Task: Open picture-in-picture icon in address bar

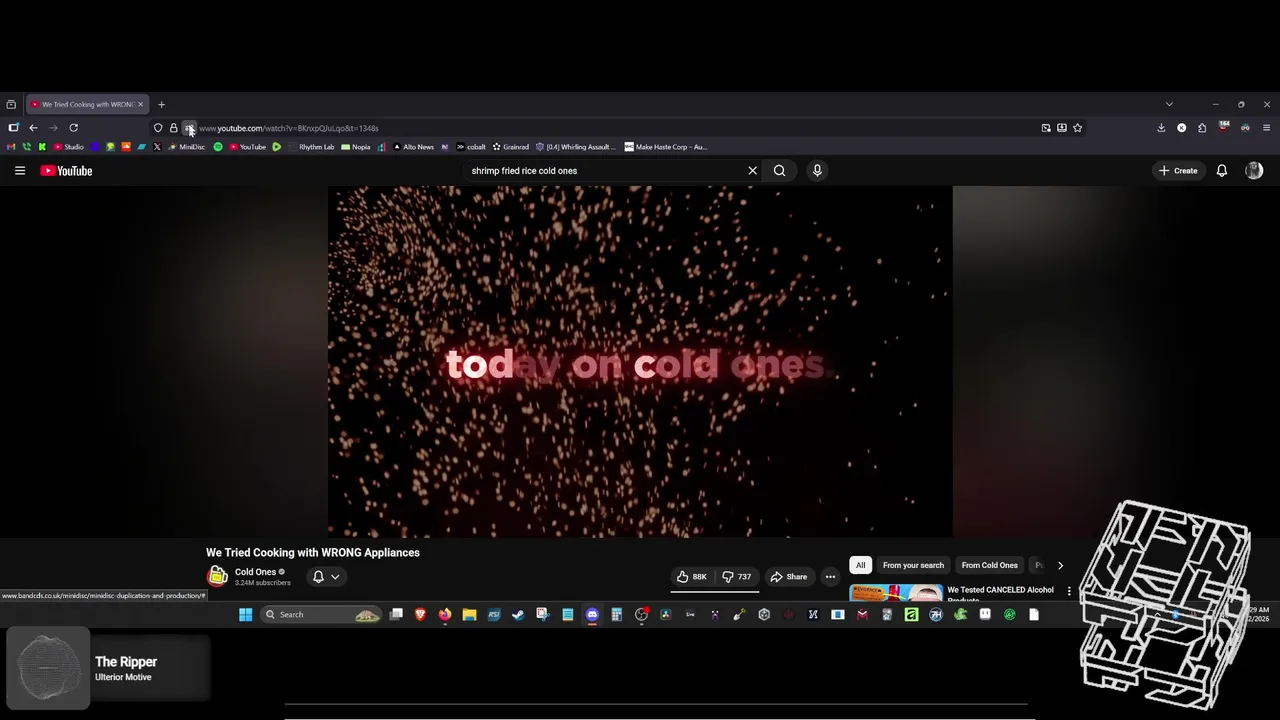Action: [1046, 128]
